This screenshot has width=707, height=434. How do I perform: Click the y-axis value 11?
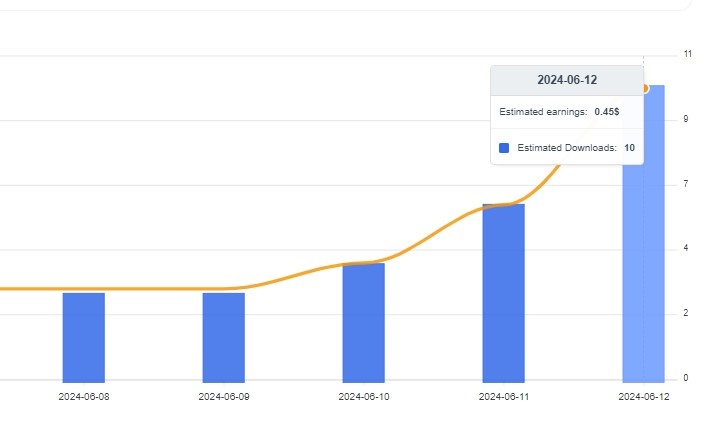coord(688,54)
